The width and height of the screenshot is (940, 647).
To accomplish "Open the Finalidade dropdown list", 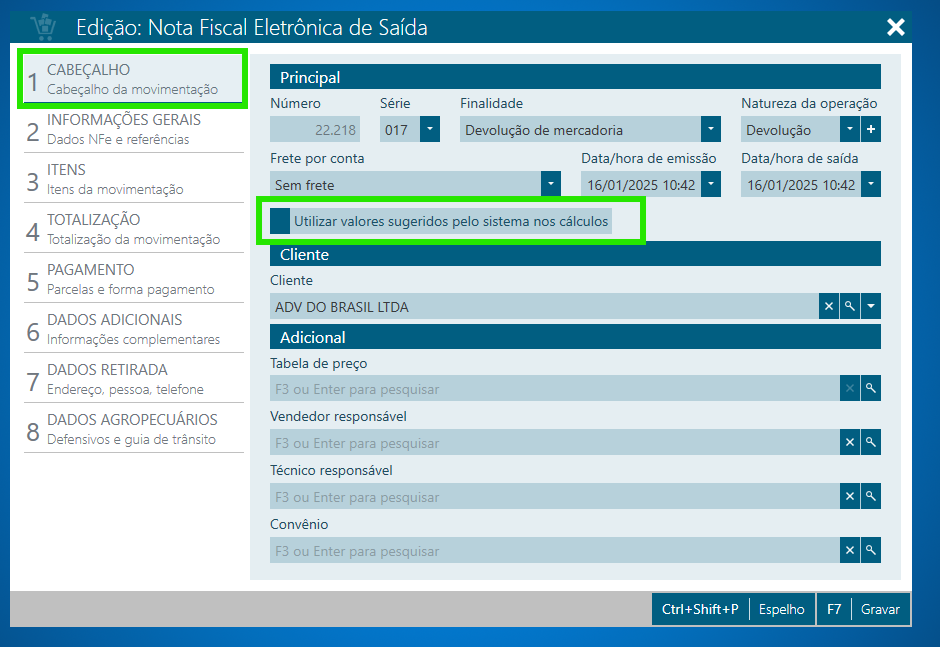I will click(x=711, y=130).
